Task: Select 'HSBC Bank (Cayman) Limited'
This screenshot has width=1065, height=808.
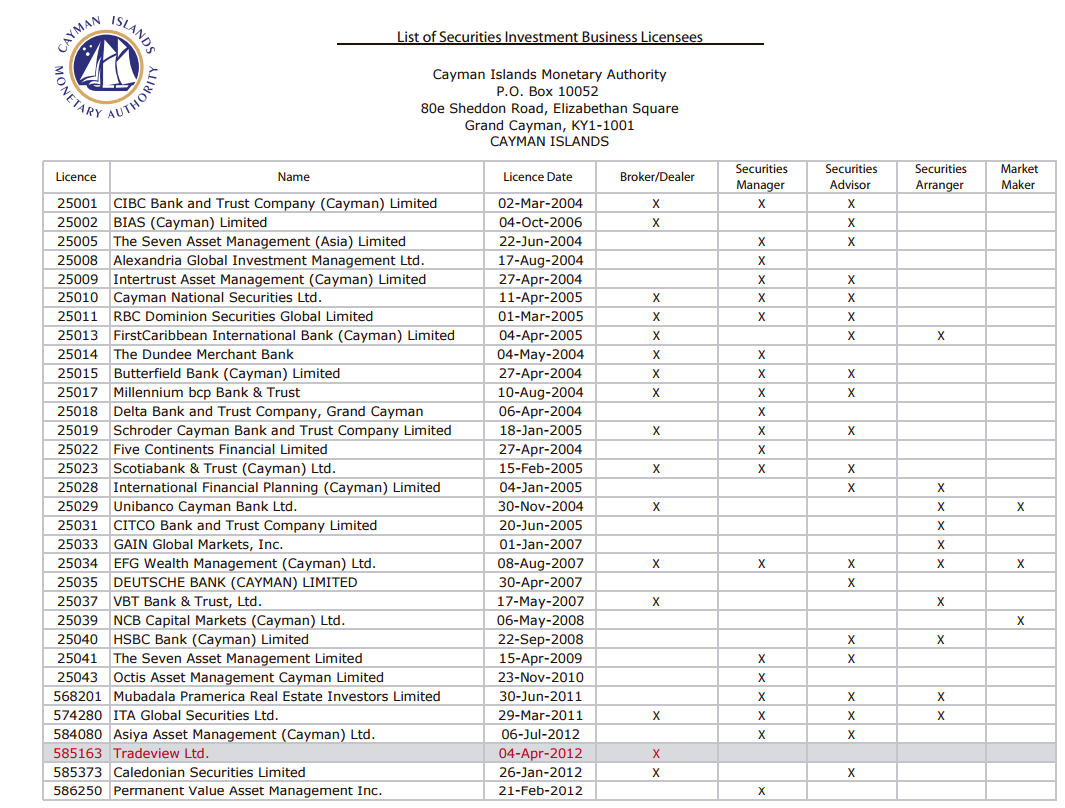Action: (x=211, y=640)
